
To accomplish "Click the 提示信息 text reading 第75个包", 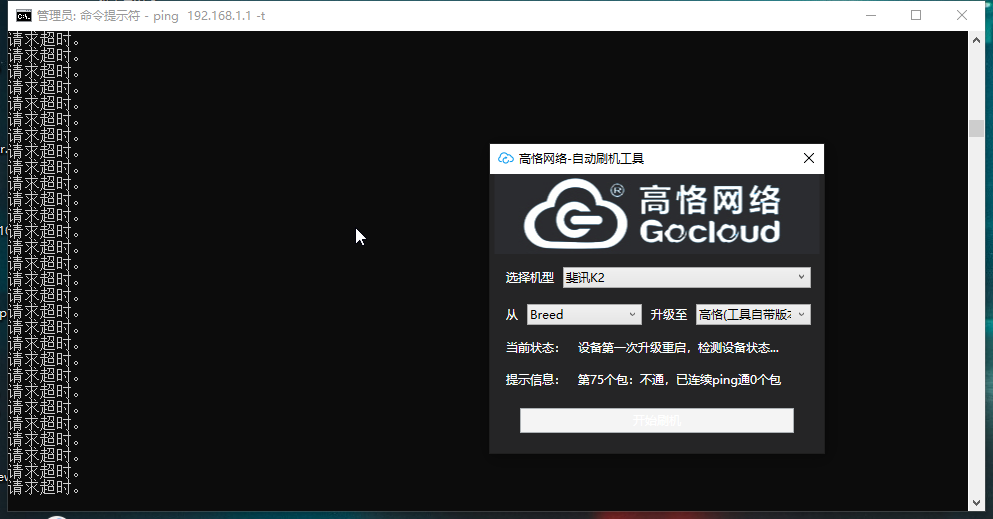I will pos(679,380).
